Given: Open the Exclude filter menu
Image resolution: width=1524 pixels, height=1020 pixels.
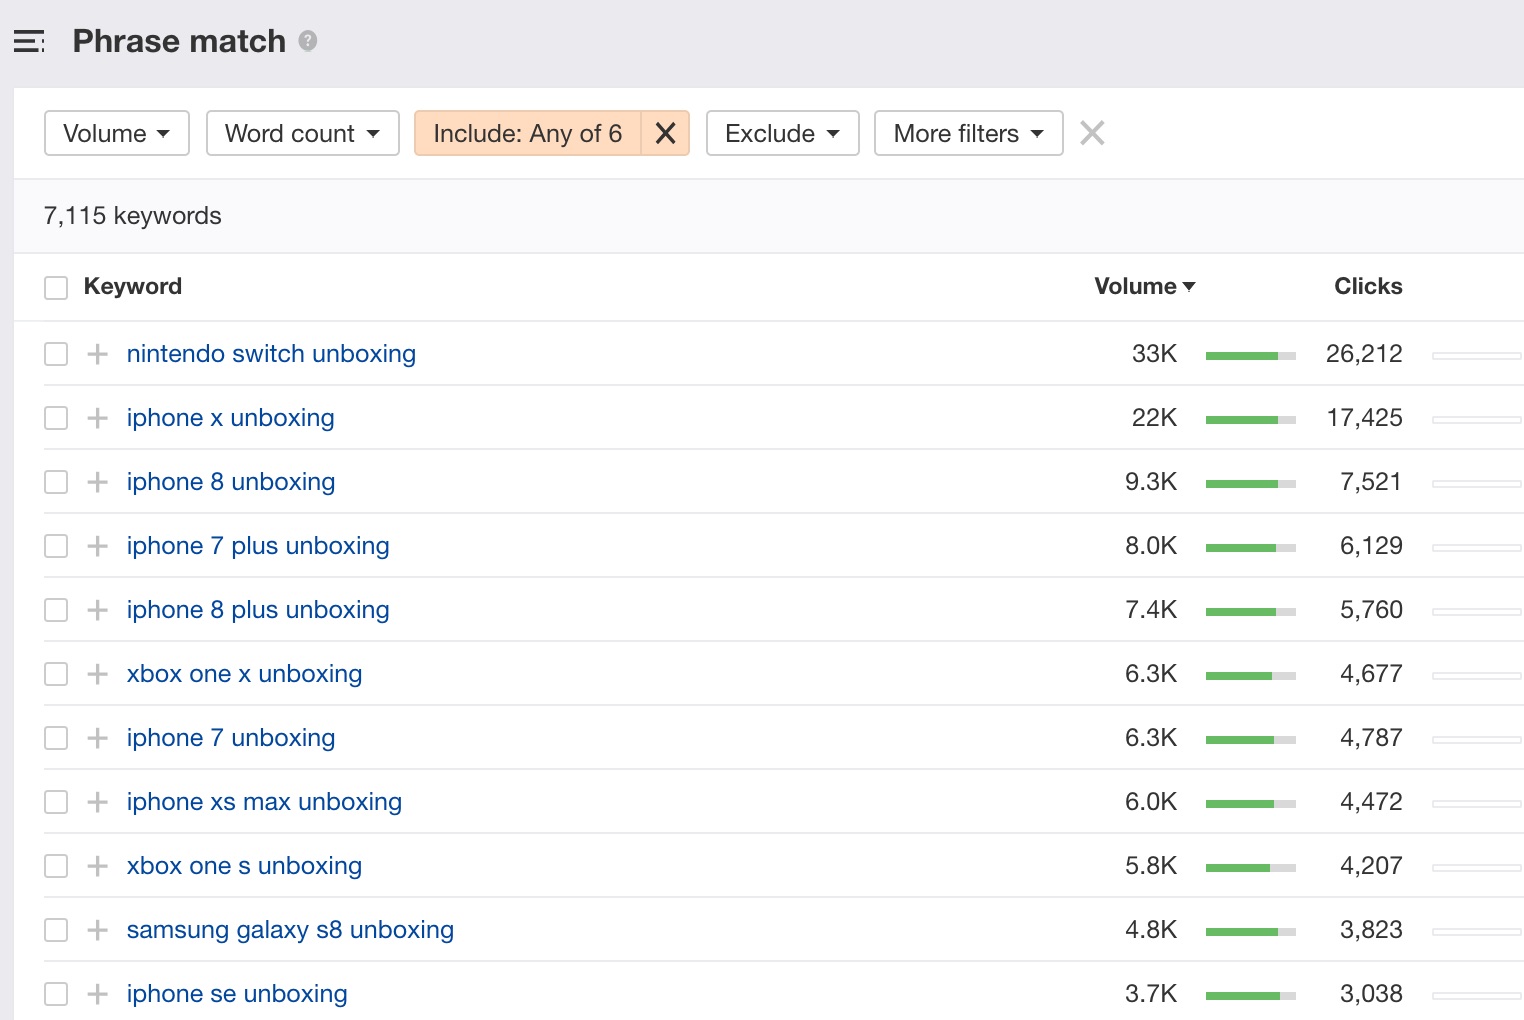Looking at the screenshot, I should point(782,133).
